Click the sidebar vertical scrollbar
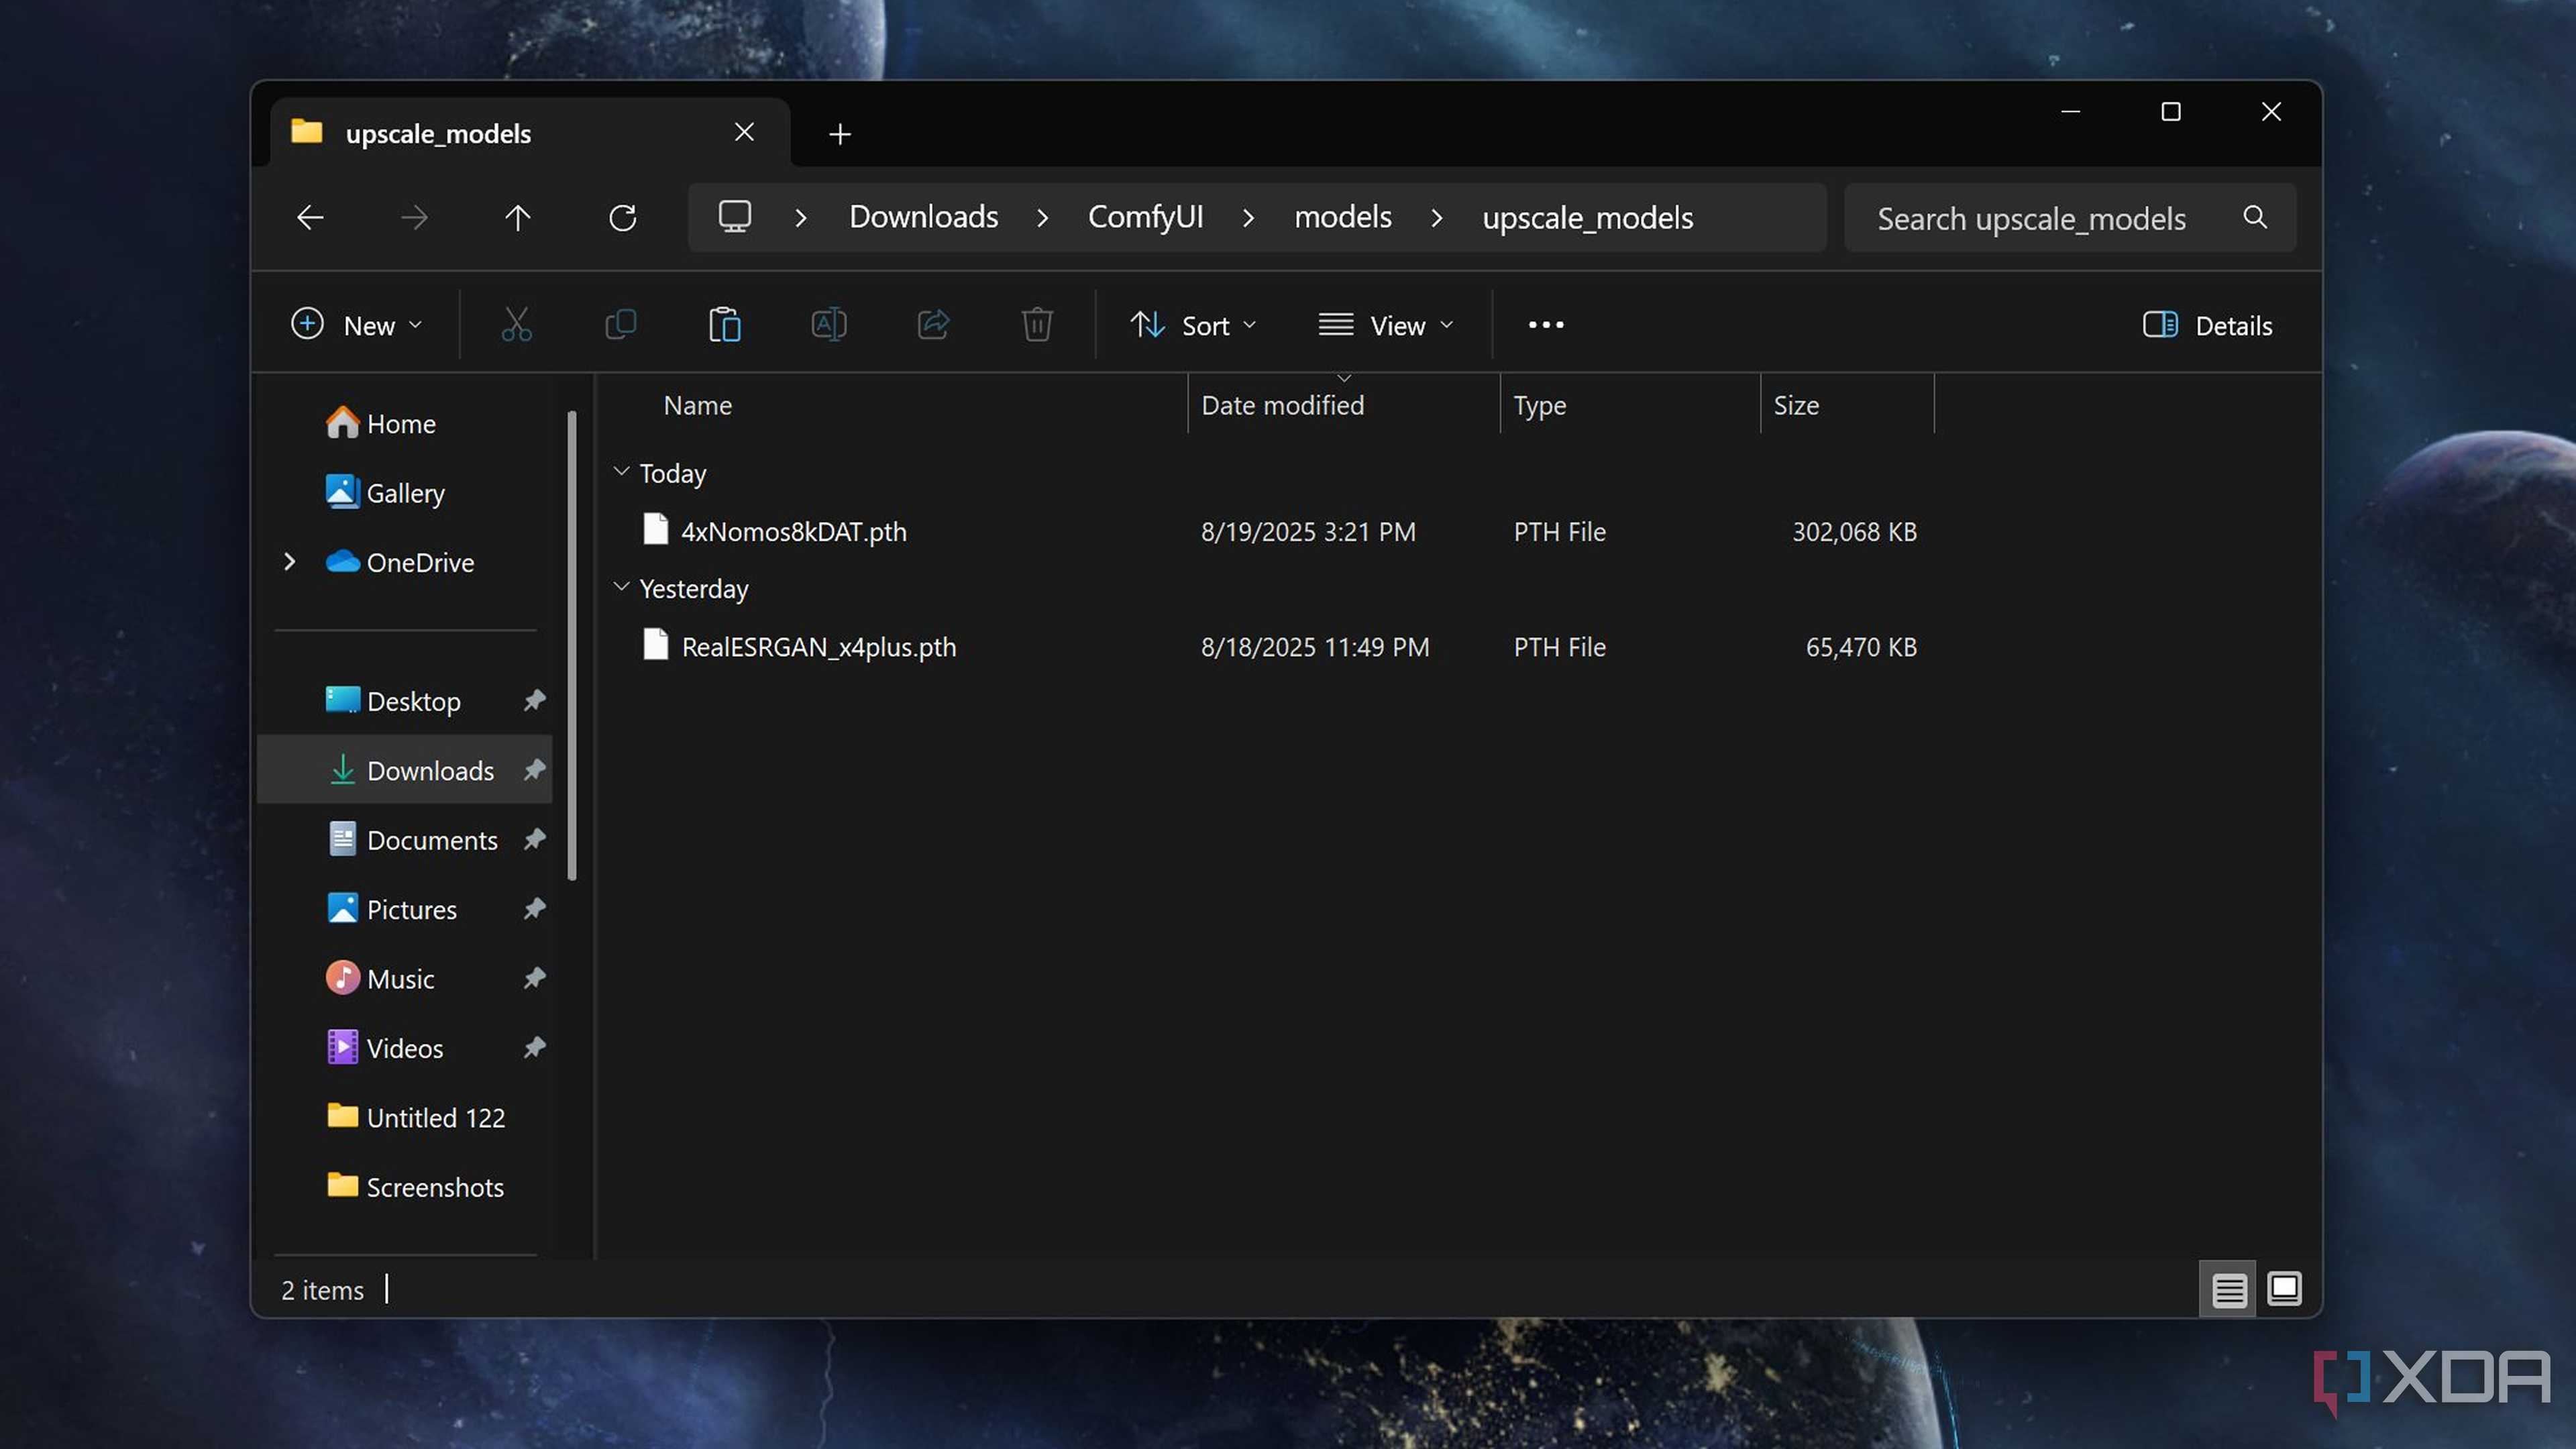The width and height of the screenshot is (2576, 1449). point(572,645)
